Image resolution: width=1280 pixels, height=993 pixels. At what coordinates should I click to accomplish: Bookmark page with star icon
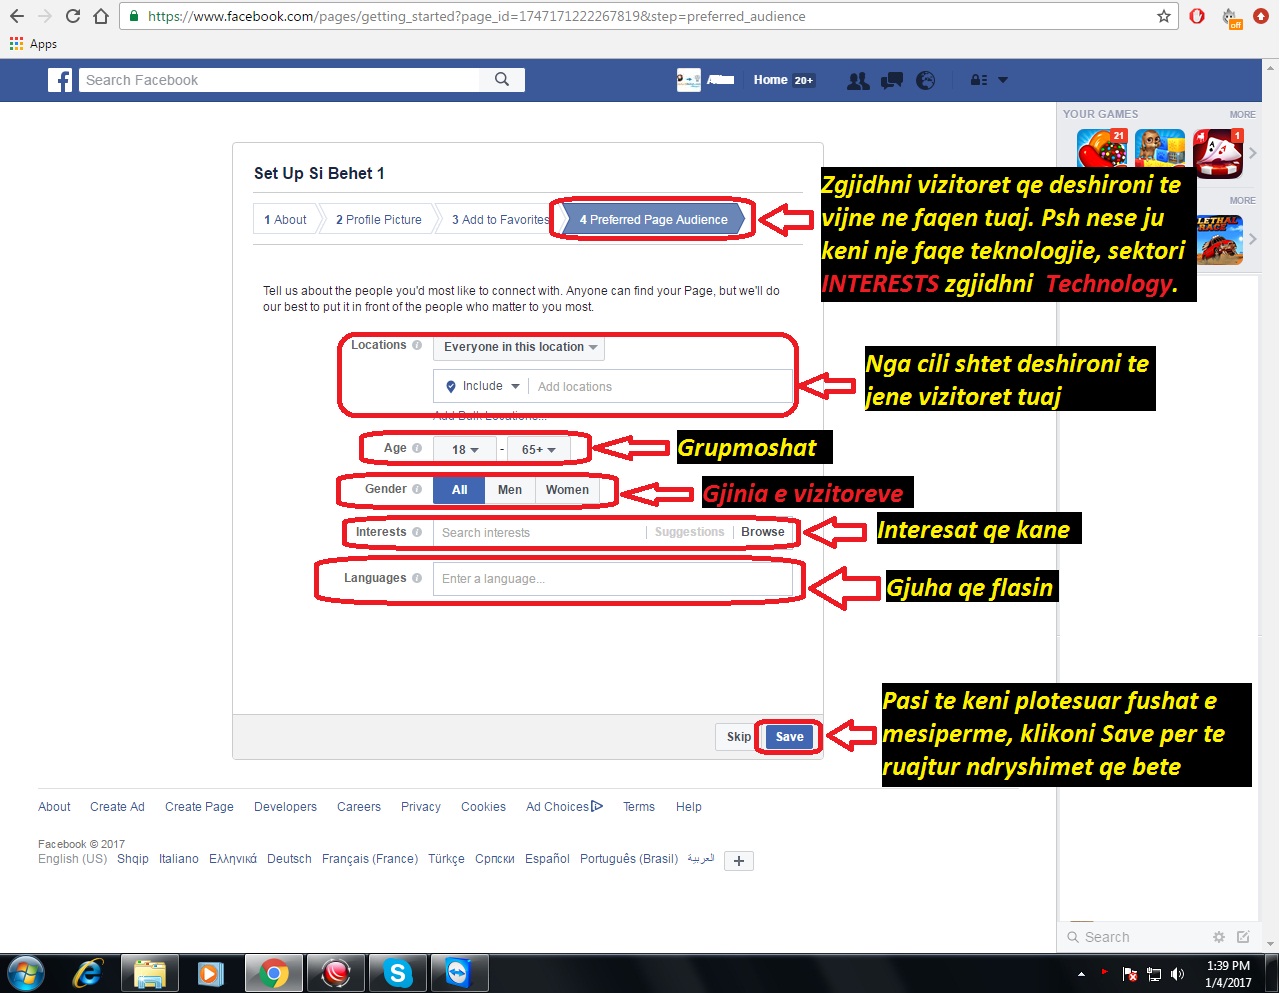point(1164,16)
